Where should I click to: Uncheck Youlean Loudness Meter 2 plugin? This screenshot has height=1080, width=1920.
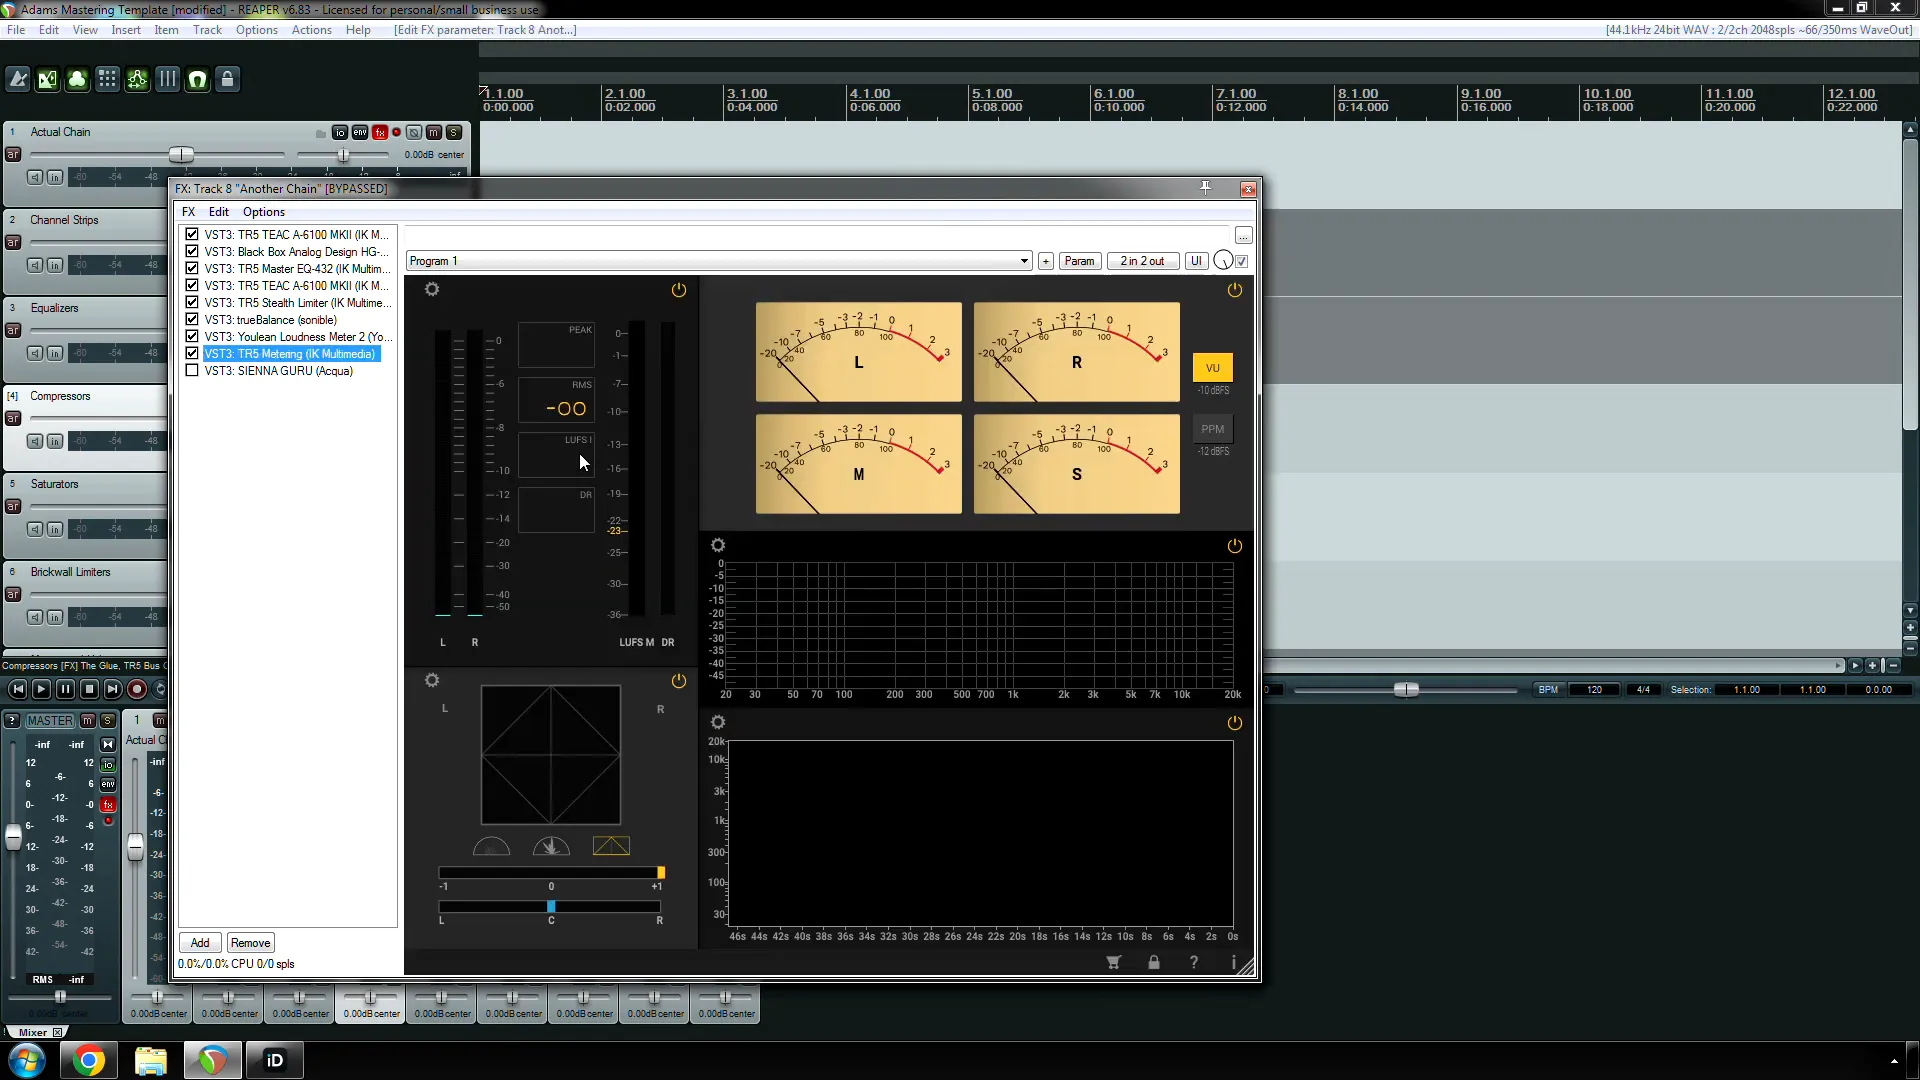(x=192, y=336)
